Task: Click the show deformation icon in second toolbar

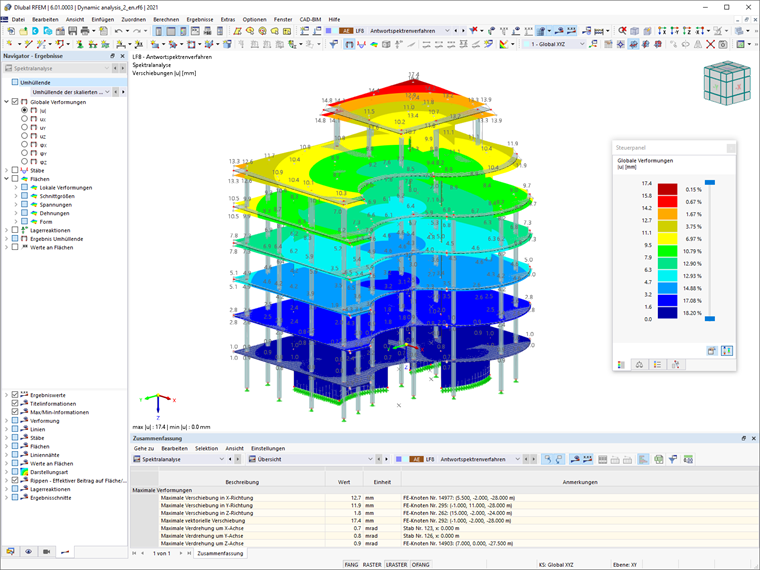Action: (349, 44)
